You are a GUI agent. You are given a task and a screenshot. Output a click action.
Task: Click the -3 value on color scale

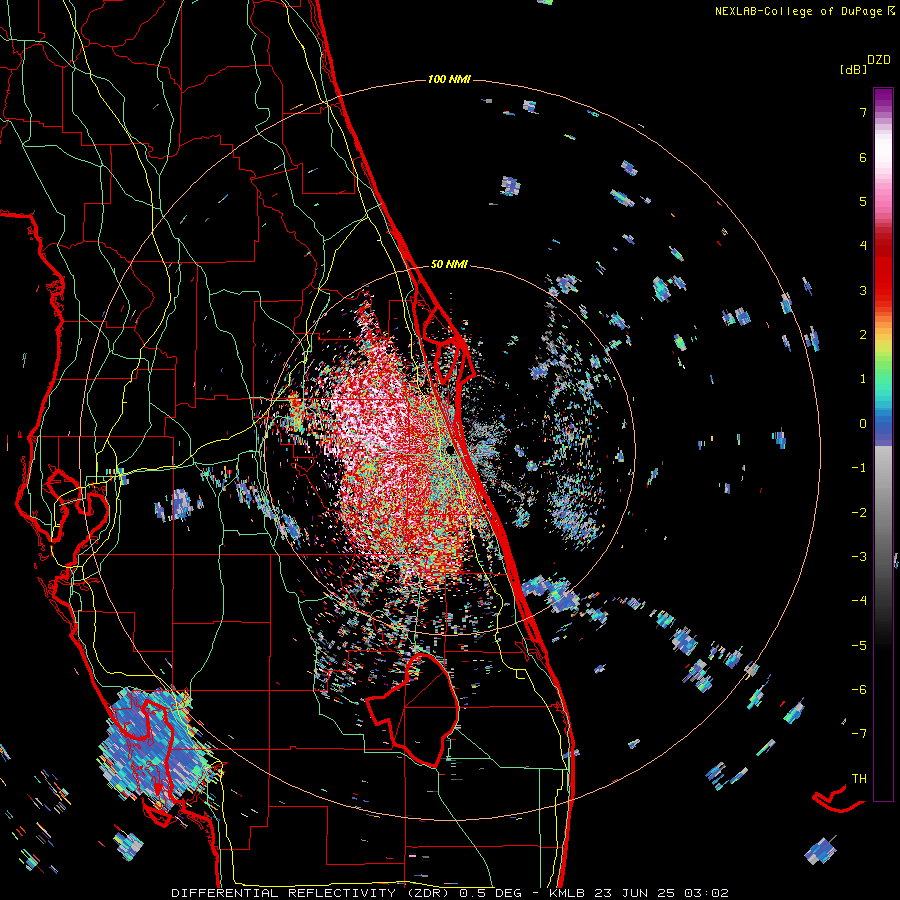pyautogui.click(x=859, y=557)
